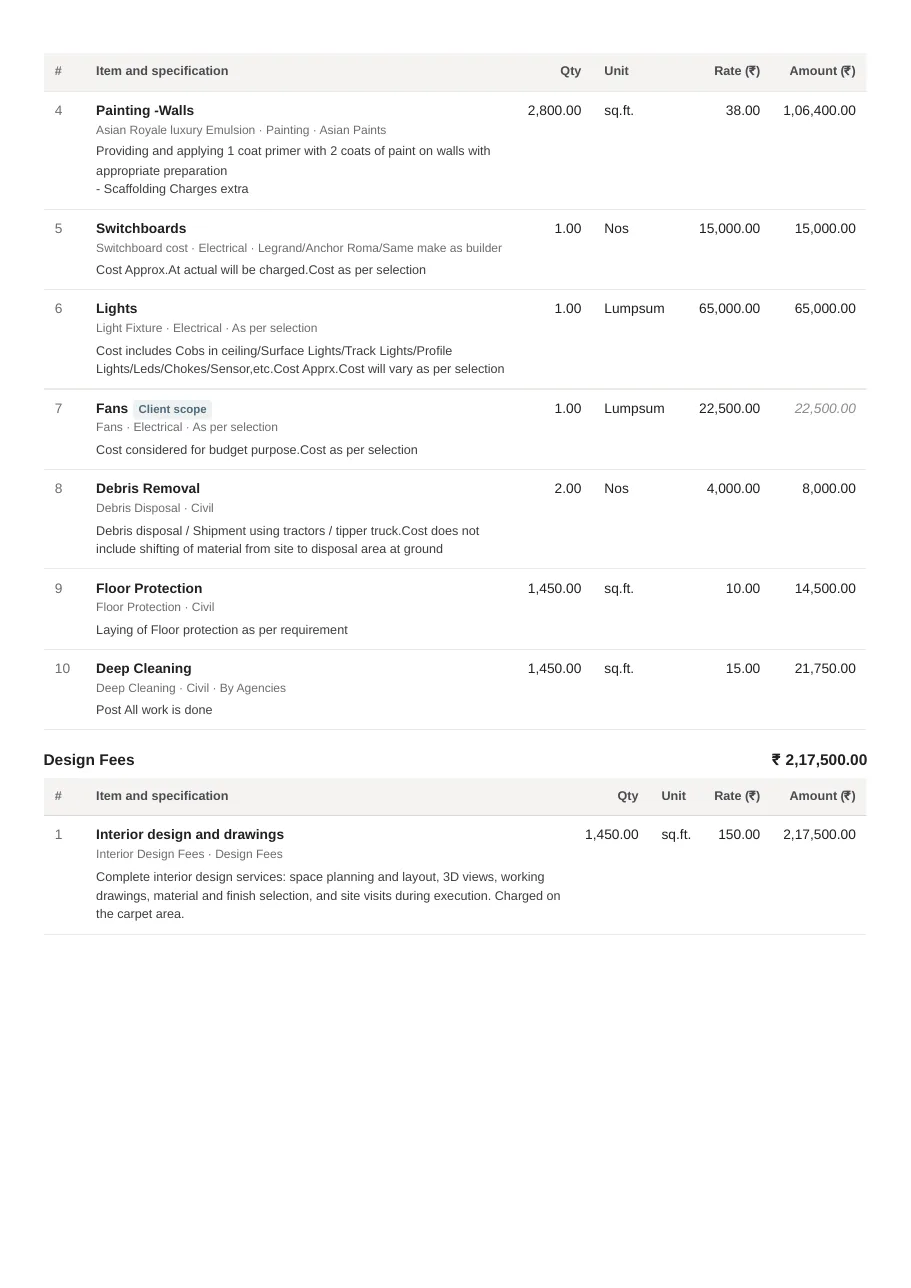Click the 1,06,400.00 amount for Painting
The image size is (911, 1288).
point(819,110)
